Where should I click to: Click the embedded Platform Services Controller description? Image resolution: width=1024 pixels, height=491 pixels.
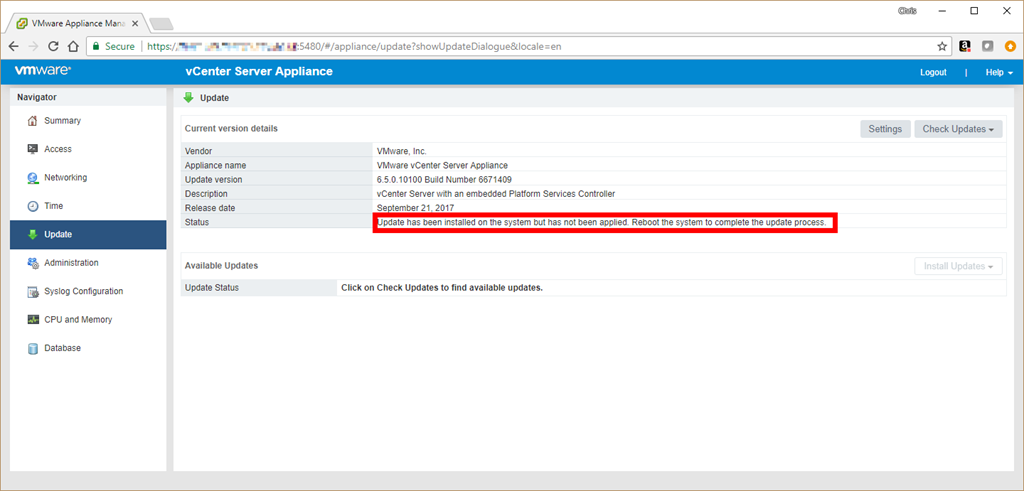(496, 194)
